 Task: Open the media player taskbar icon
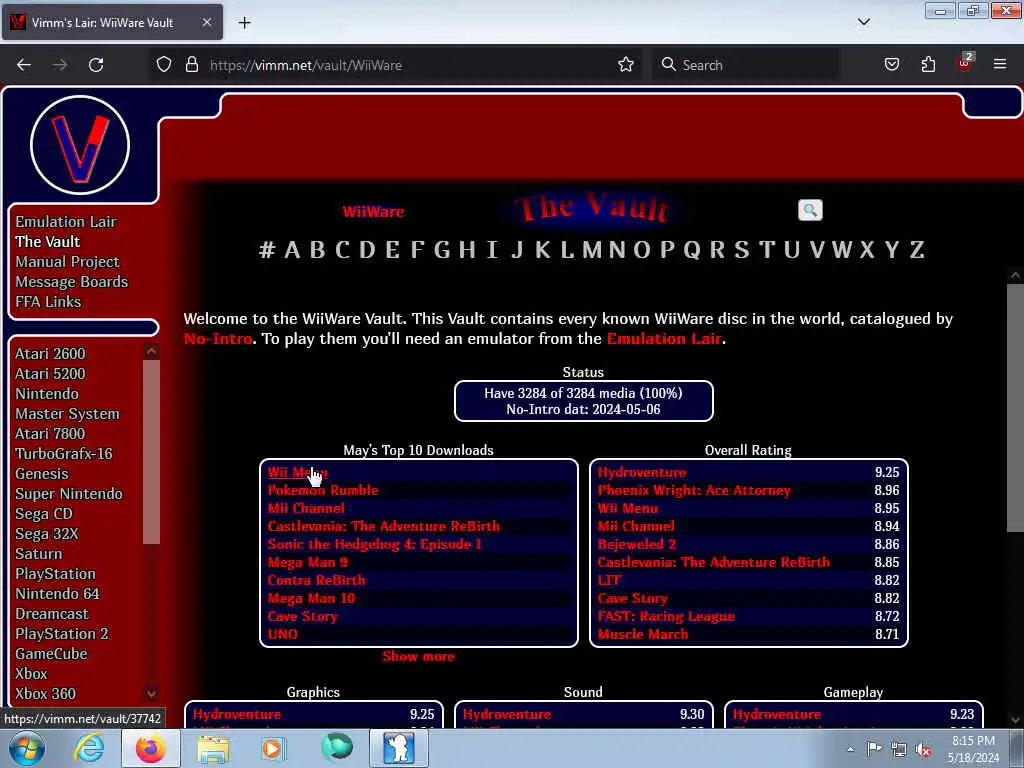[x=274, y=748]
